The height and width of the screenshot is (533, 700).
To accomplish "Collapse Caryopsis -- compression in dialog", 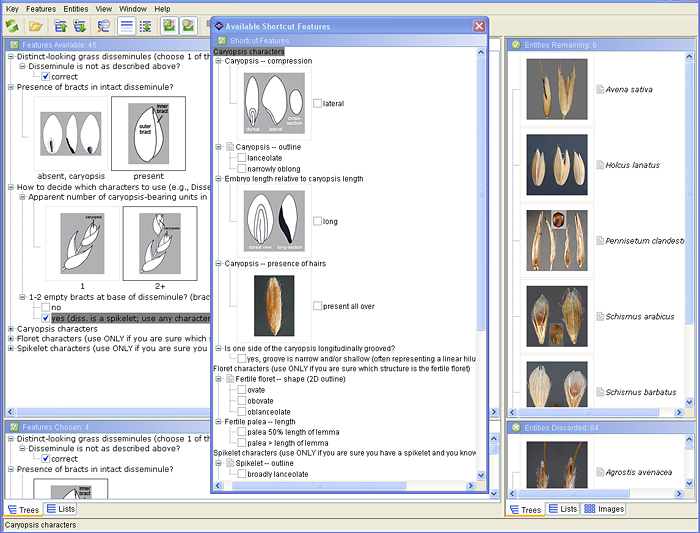I will point(218,61).
